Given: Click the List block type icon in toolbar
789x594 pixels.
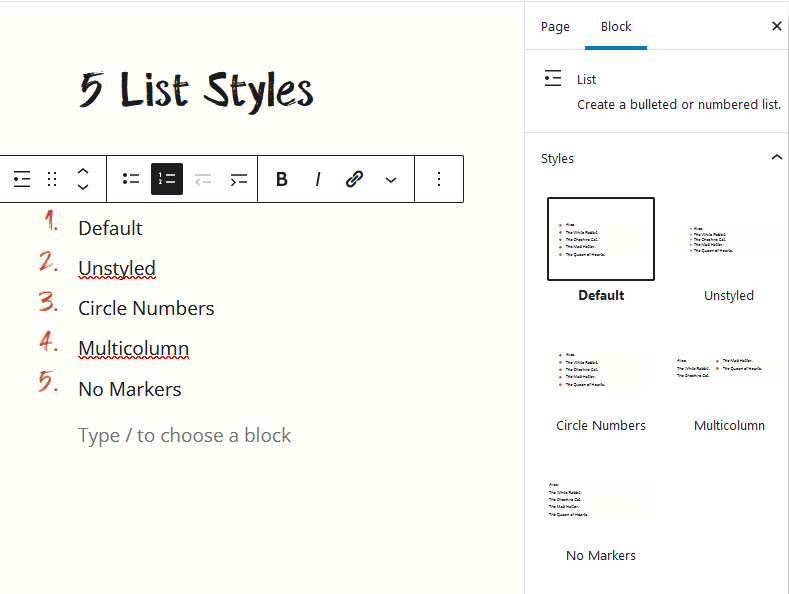Looking at the screenshot, I should pos(22,179).
